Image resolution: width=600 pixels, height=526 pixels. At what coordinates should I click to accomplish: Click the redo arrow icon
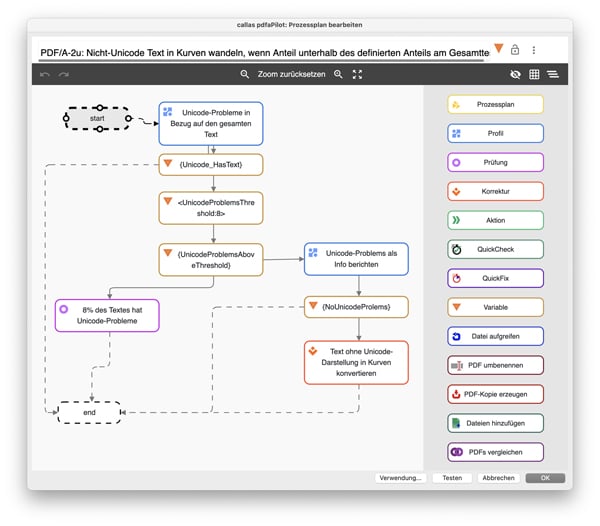pos(64,74)
